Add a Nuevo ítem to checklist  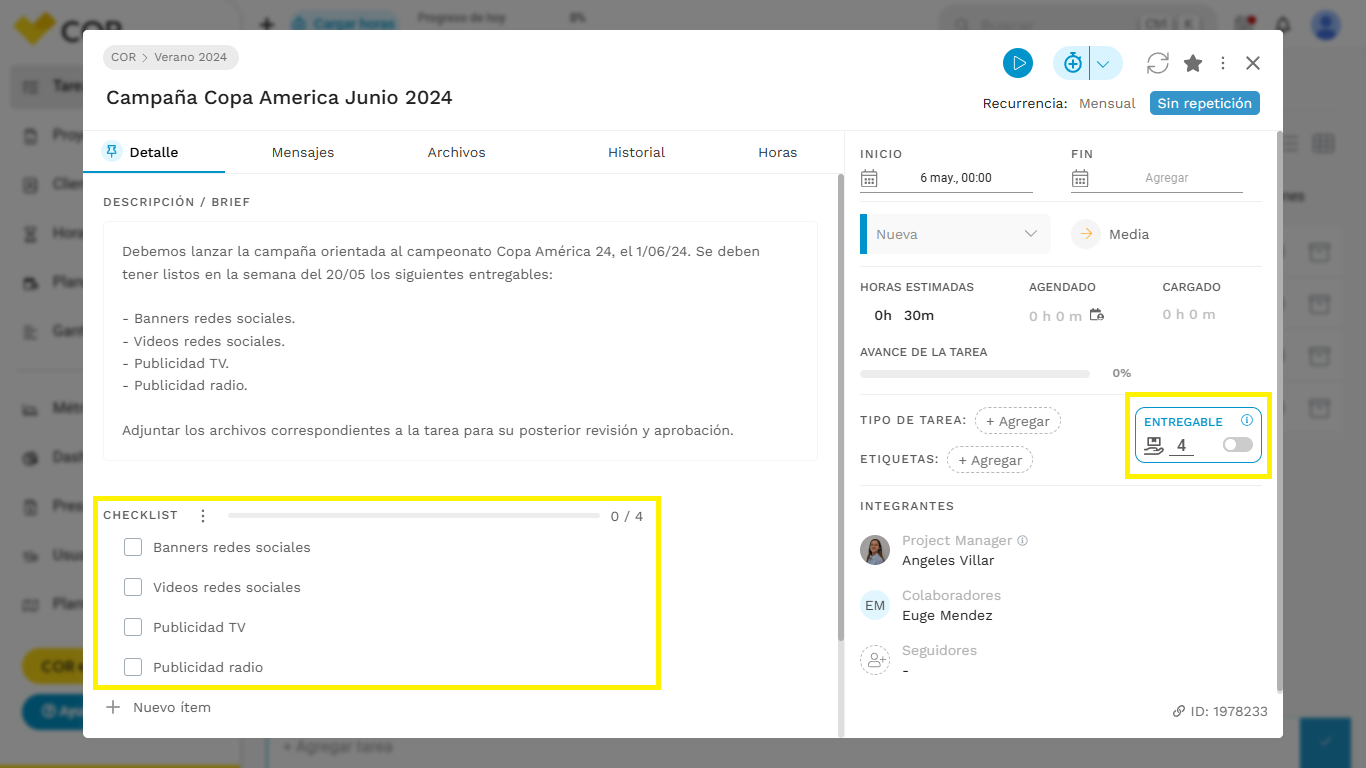pos(158,707)
